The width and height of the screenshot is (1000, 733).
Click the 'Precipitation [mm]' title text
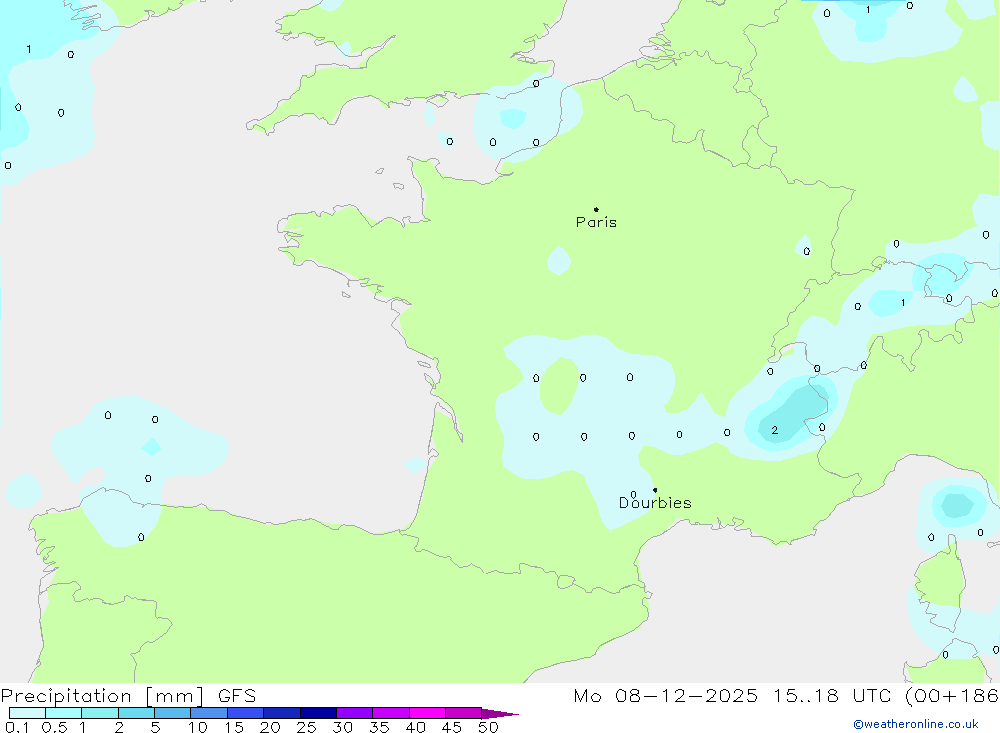[102, 696]
